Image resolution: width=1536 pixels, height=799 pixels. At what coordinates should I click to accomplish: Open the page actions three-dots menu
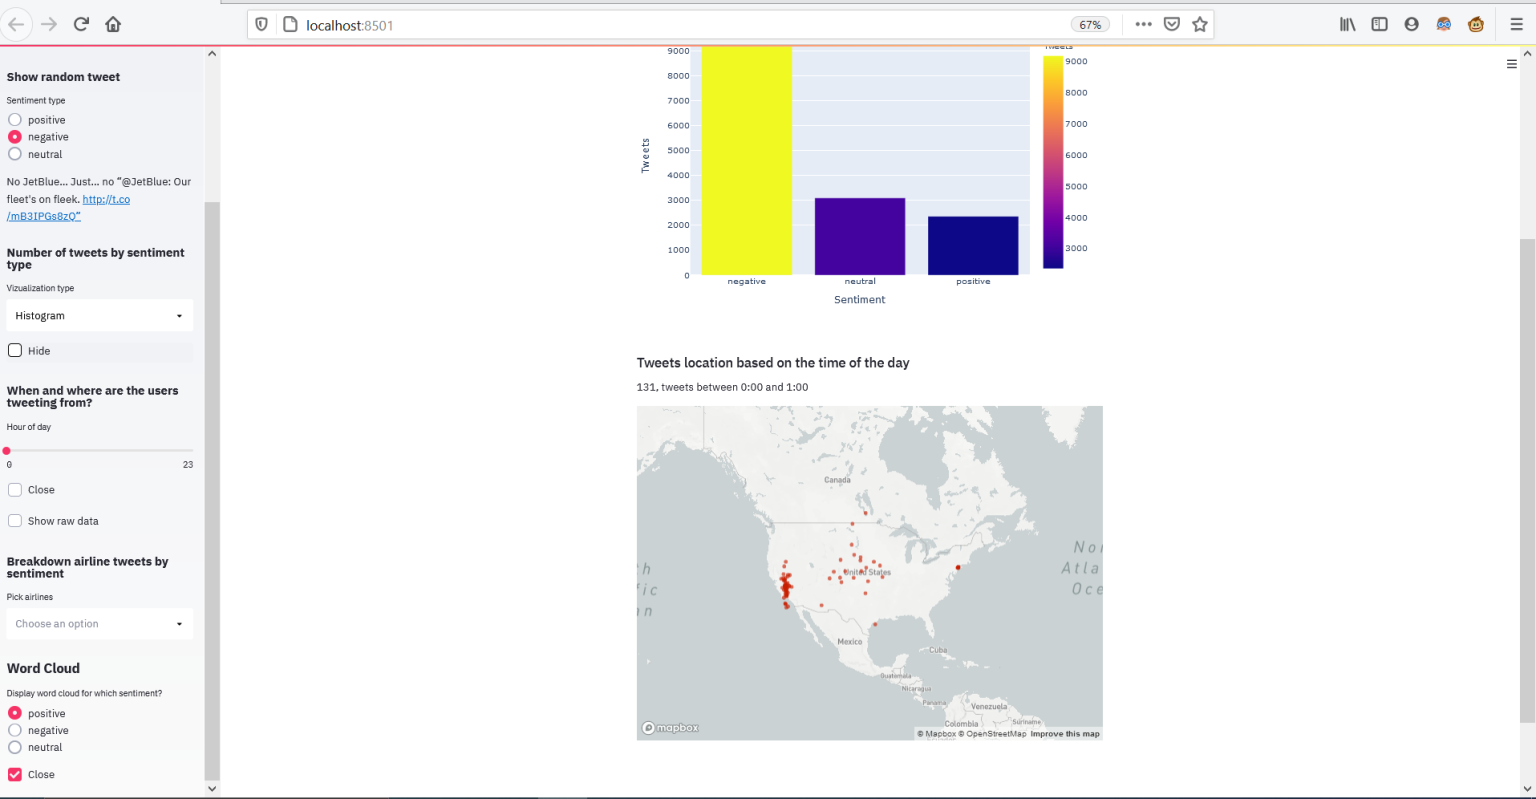1143,24
